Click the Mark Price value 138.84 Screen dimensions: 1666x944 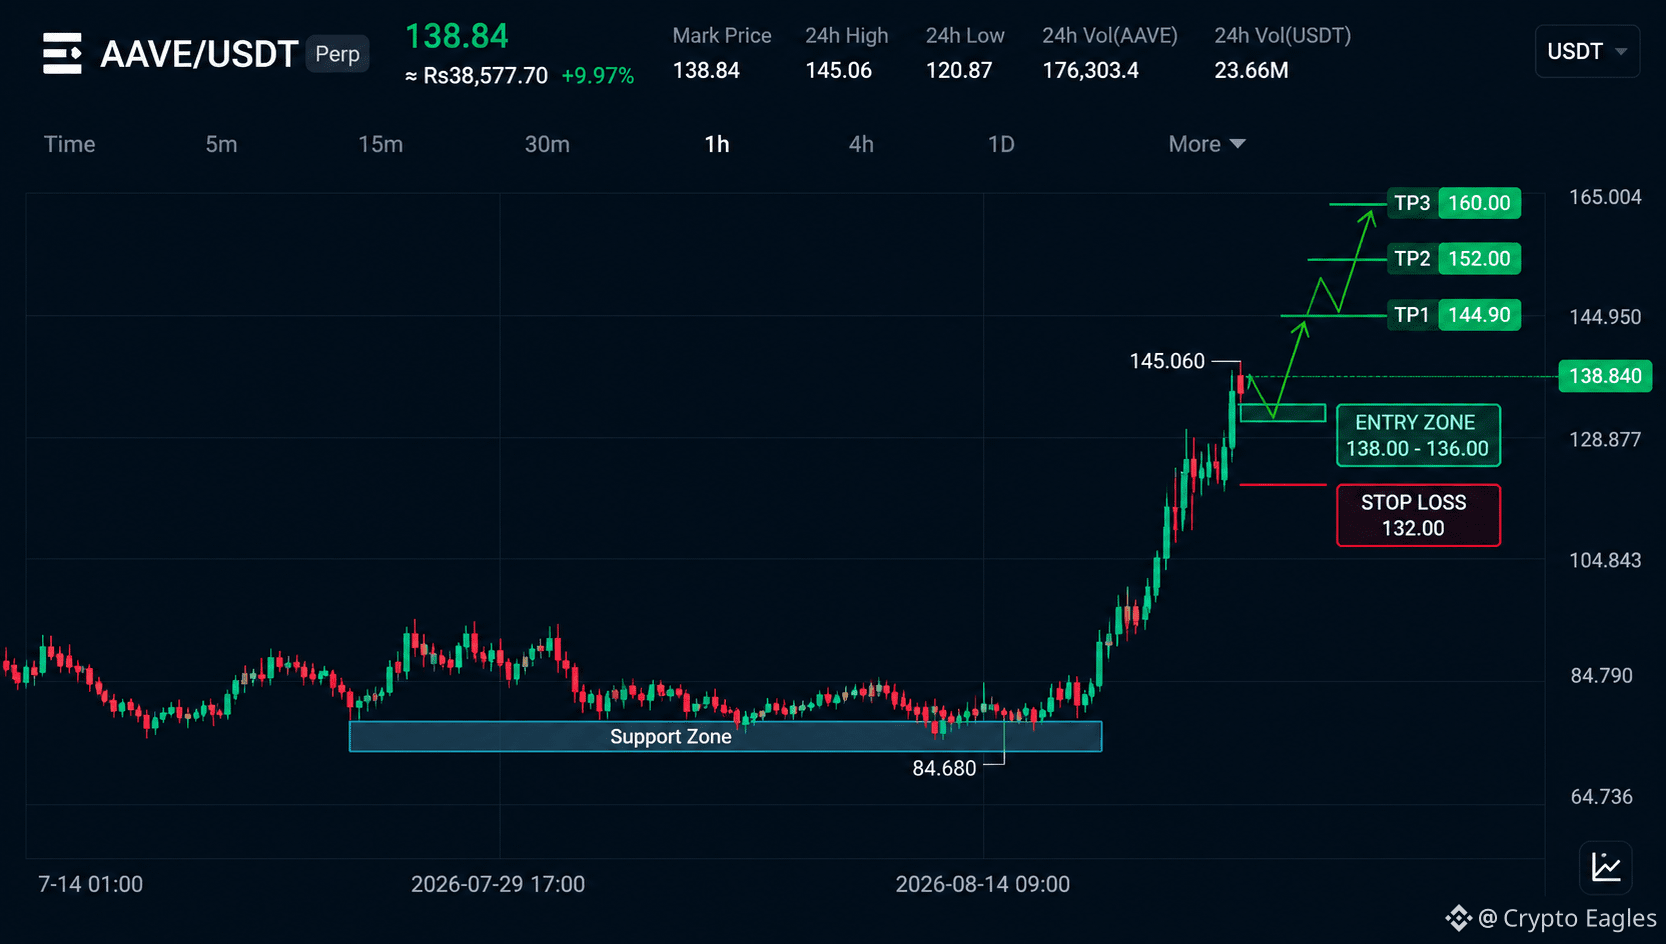[706, 71]
